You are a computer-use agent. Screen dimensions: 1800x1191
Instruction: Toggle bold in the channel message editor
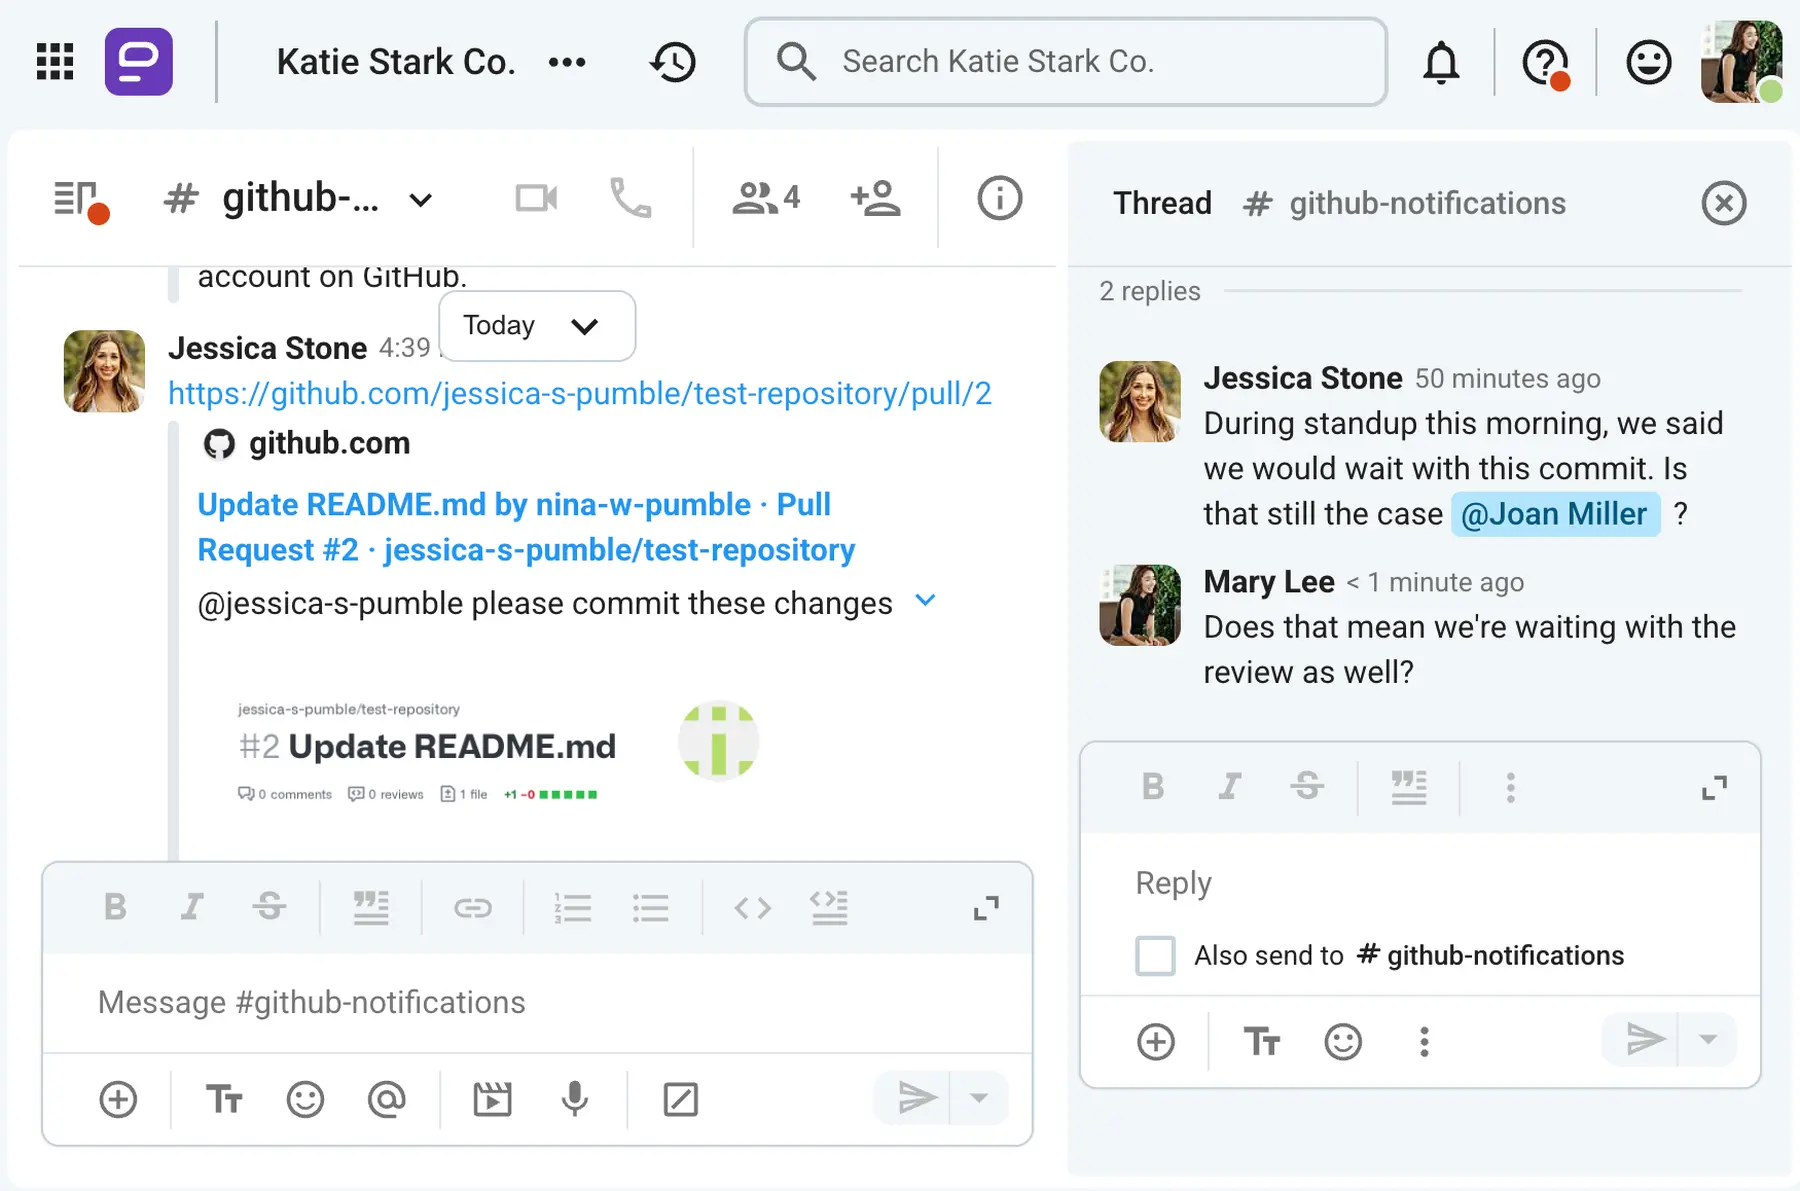coord(115,907)
